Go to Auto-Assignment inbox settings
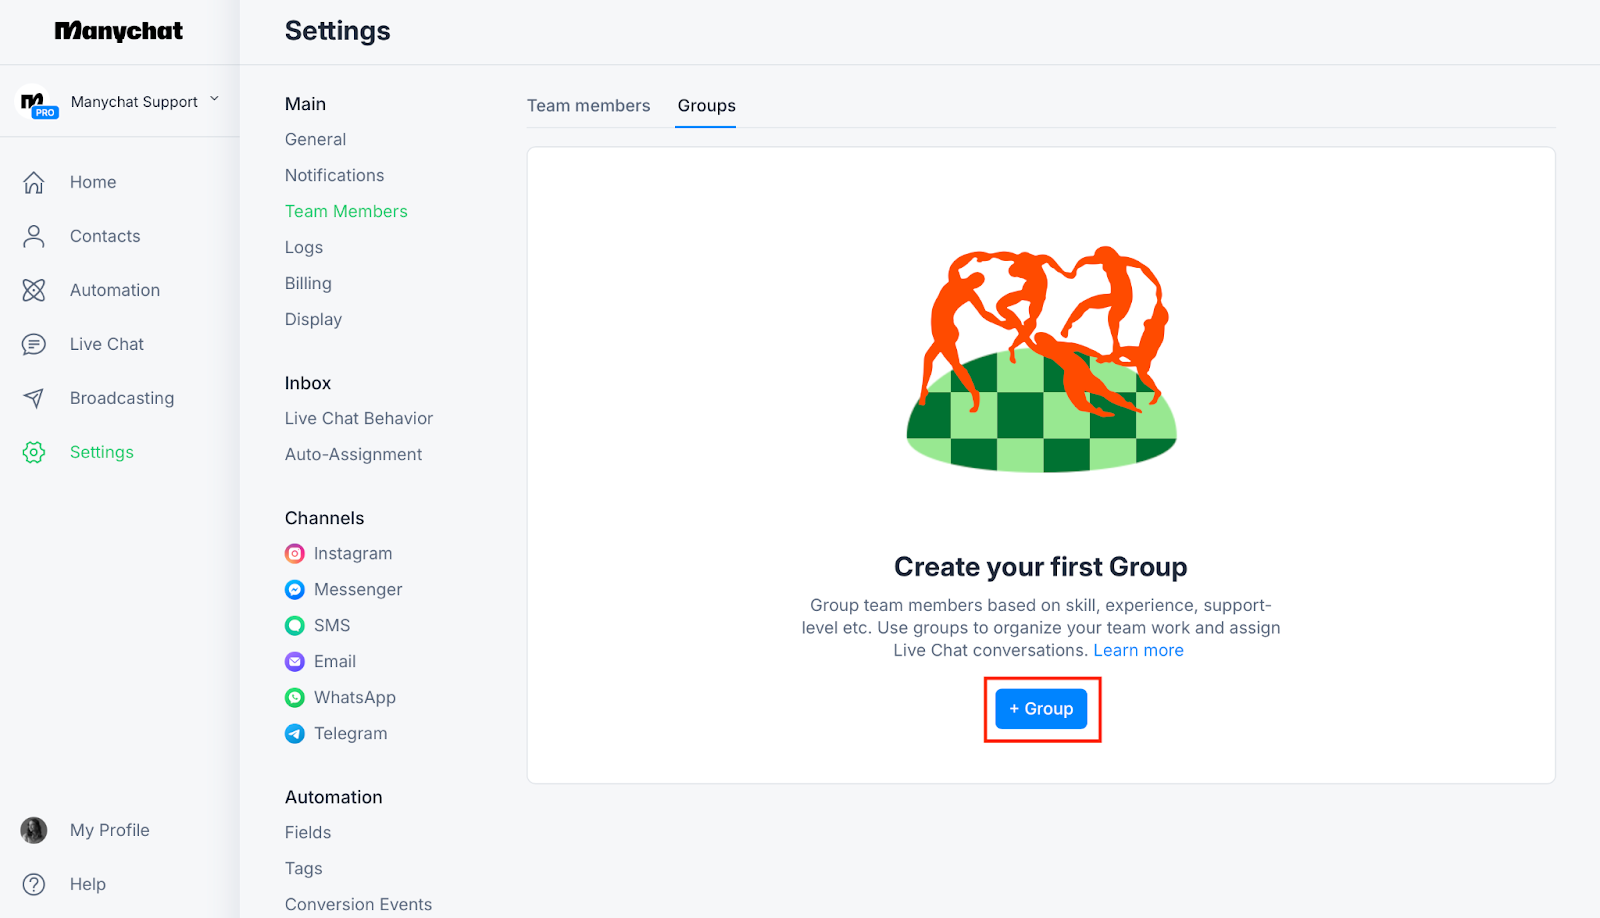 353,454
